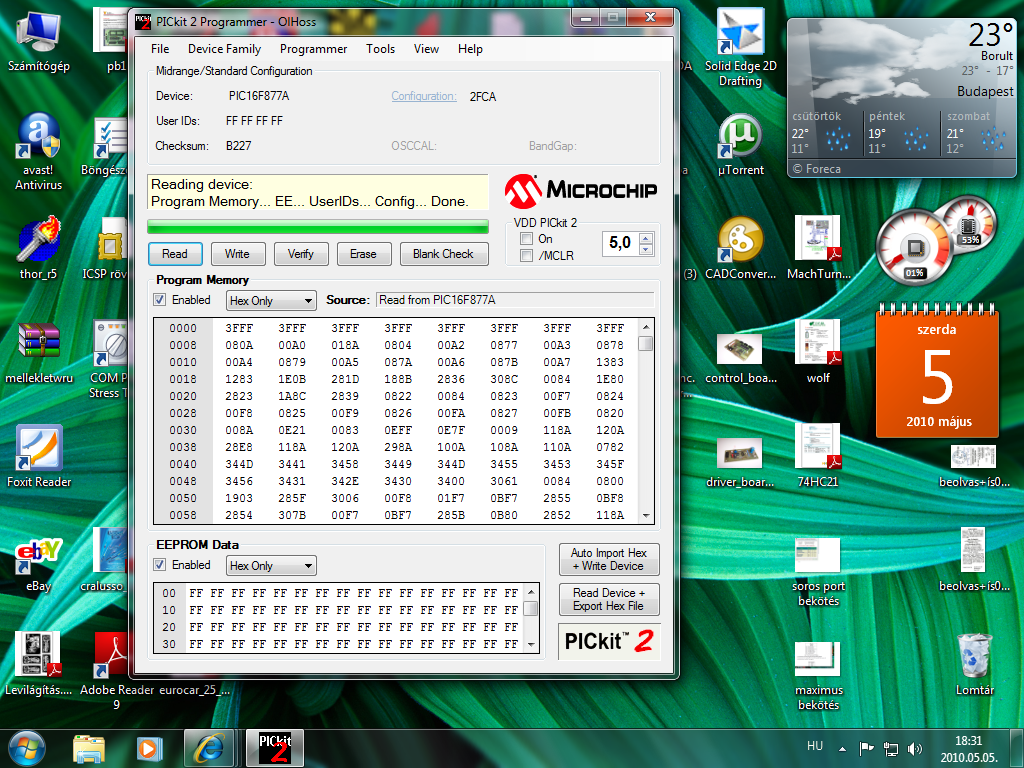Click the Windows Start orb
This screenshot has height=768, width=1024.
[27, 748]
